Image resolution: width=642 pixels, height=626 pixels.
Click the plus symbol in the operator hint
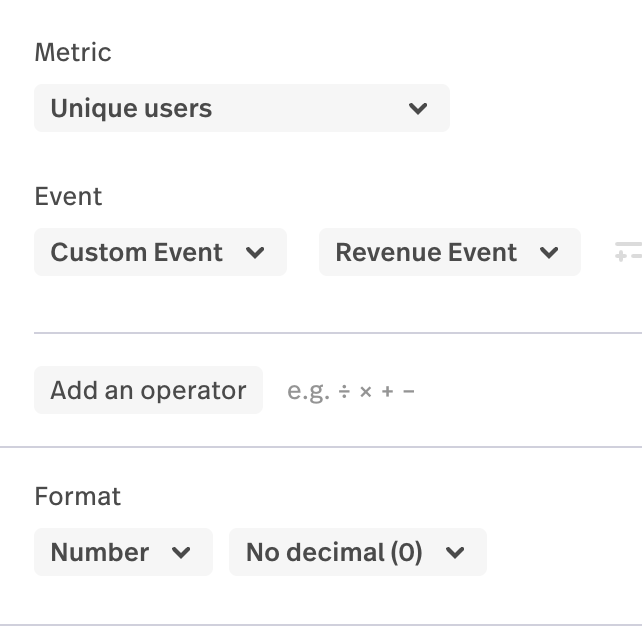[387, 391]
